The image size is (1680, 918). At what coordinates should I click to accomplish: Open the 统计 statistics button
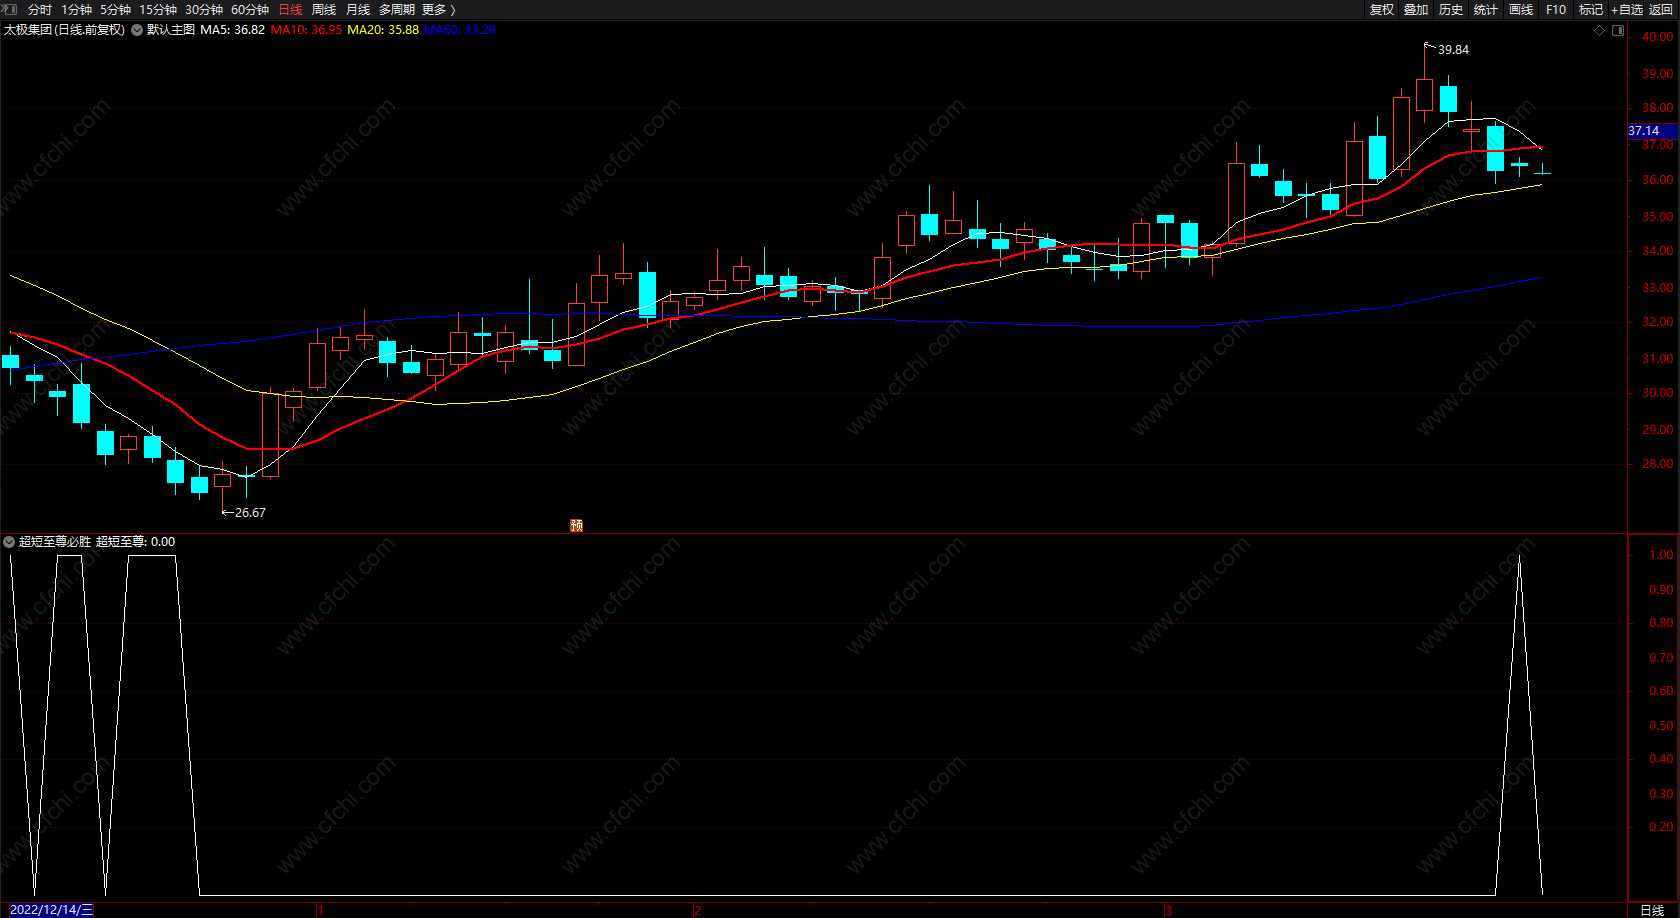[x=1486, y=9]
